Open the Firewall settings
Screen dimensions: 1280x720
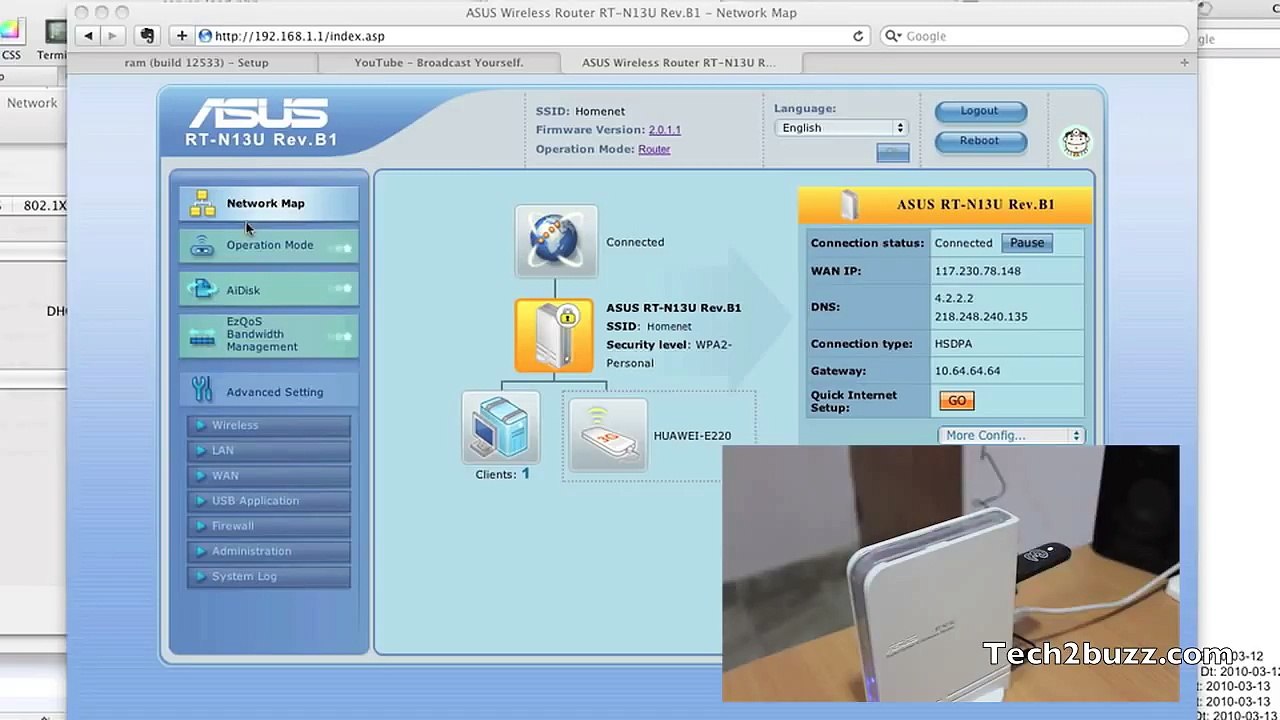pos(268,526)
